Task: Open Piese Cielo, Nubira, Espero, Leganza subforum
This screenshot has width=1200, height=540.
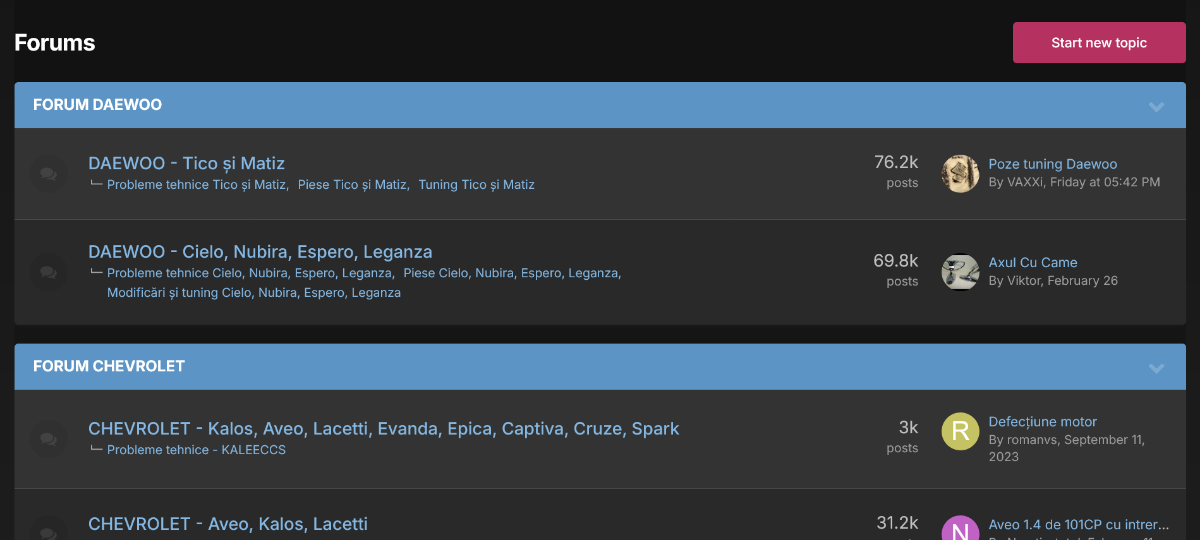Action: [x=512, y=273]
